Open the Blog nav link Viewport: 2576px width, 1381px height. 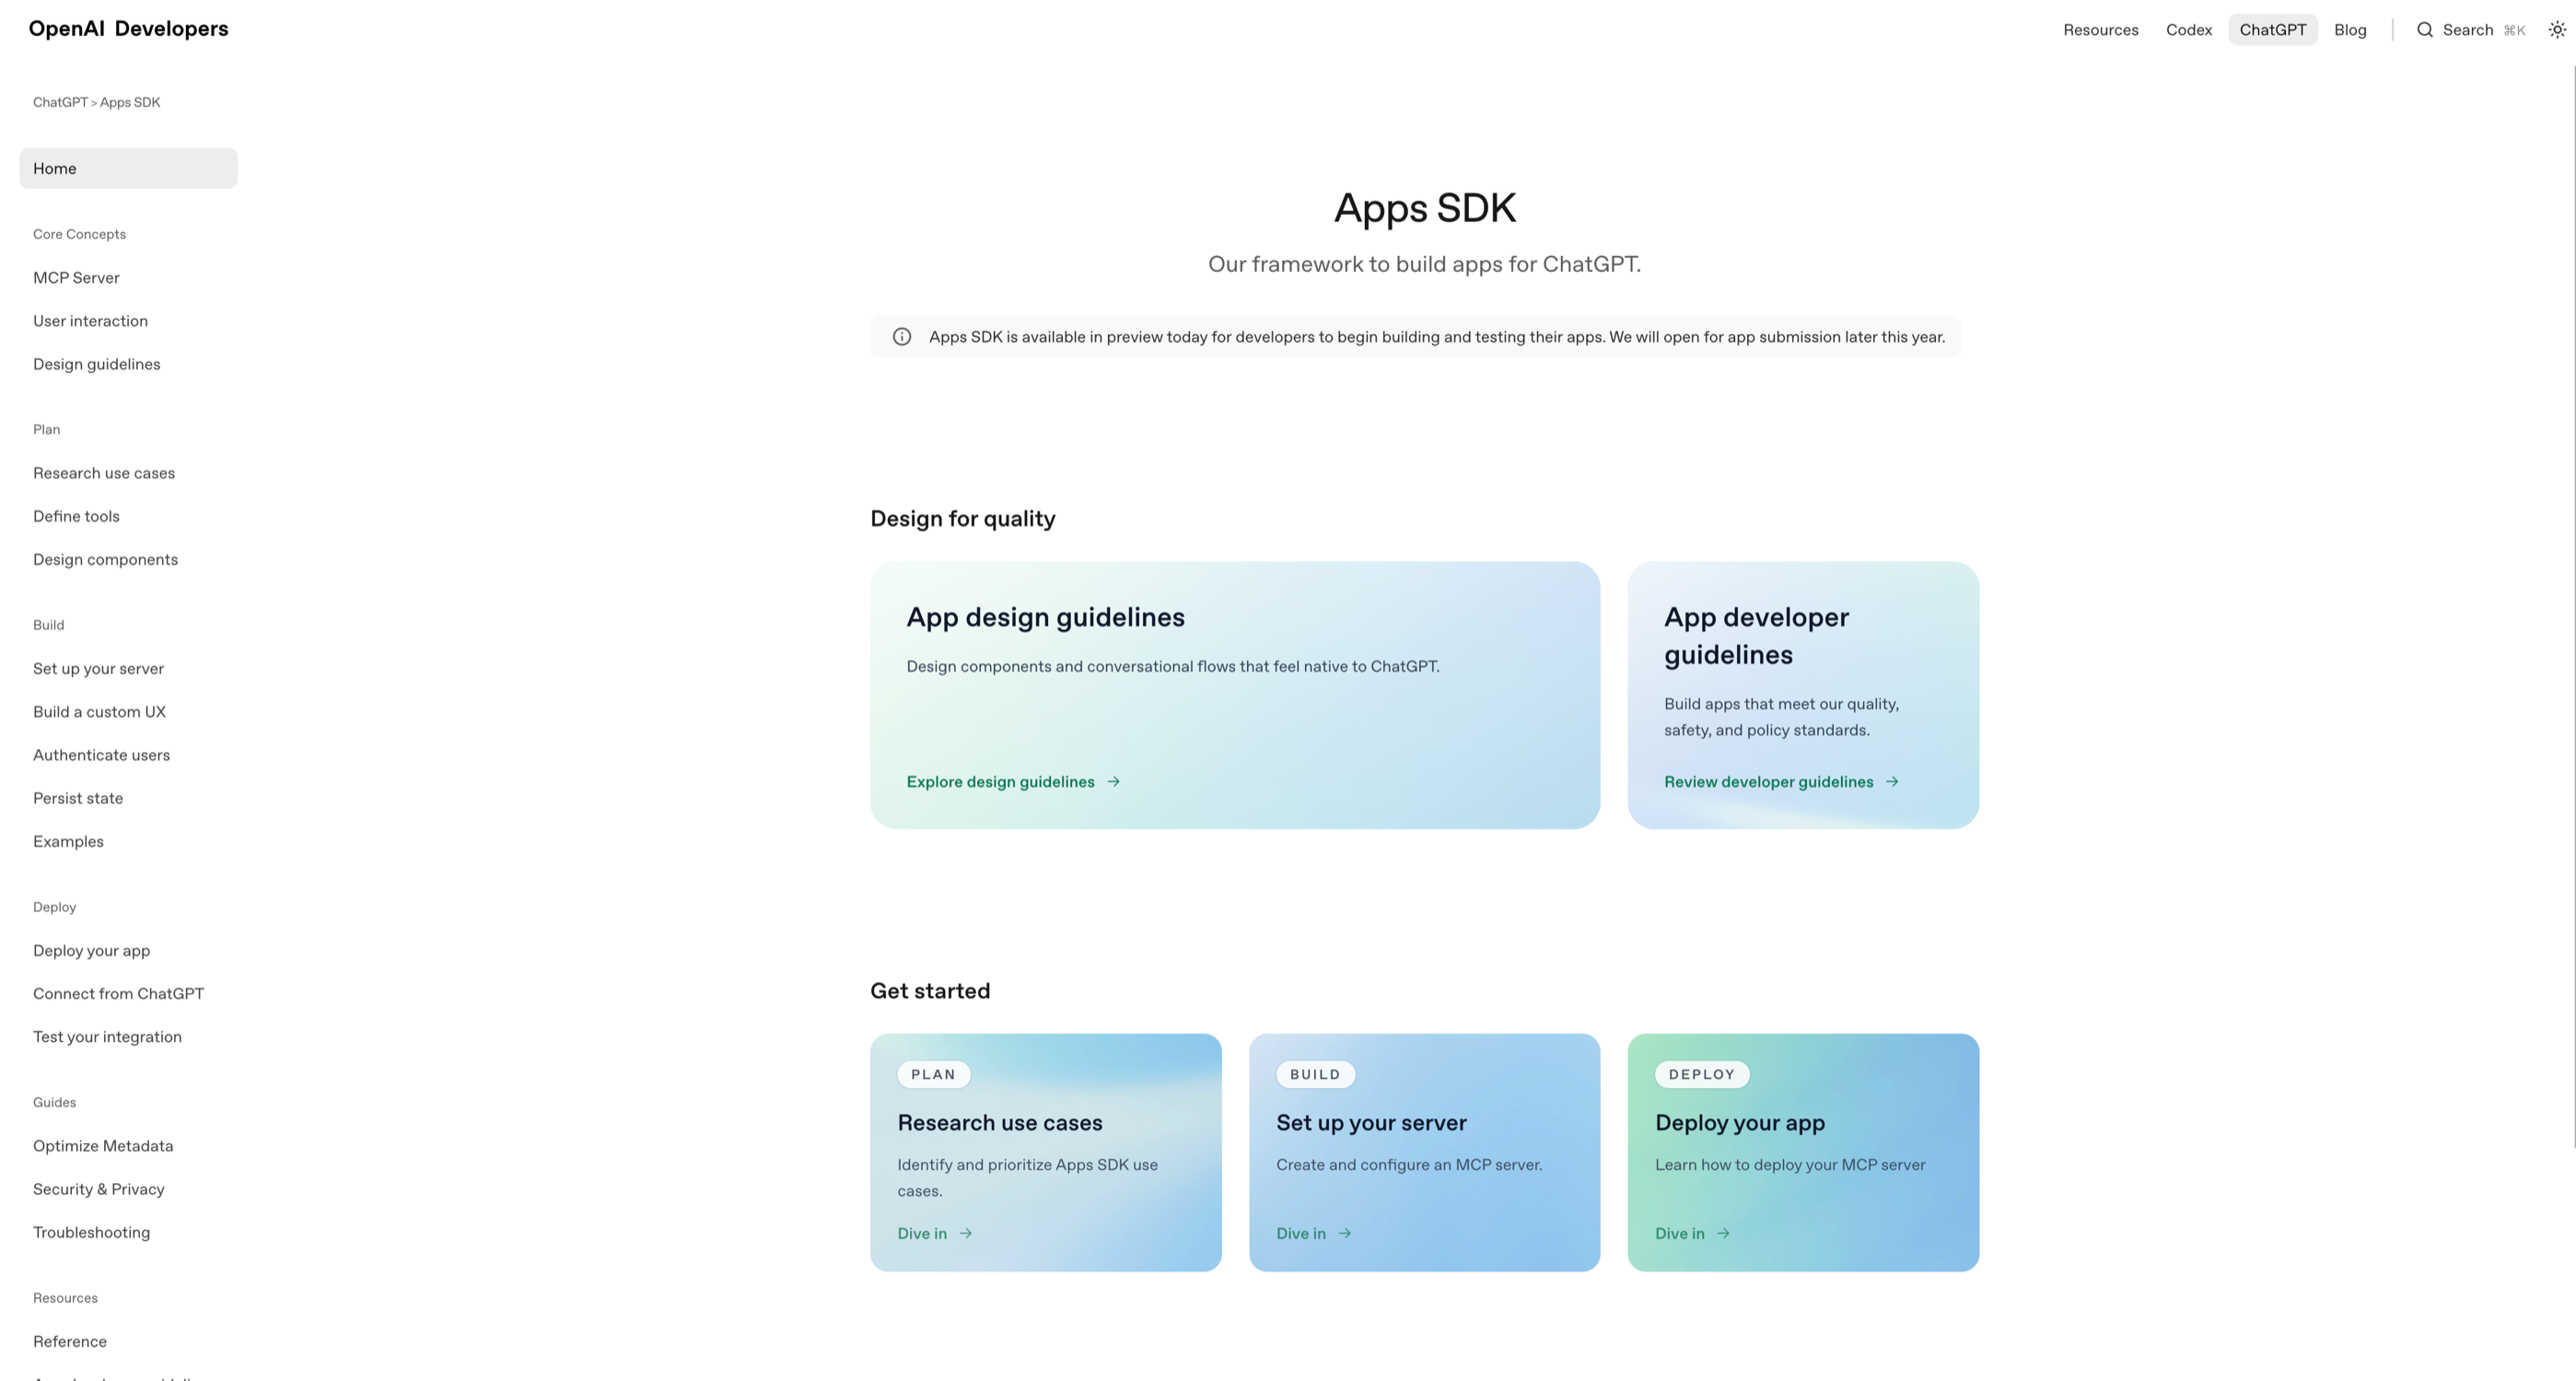tap(2349, 30)
